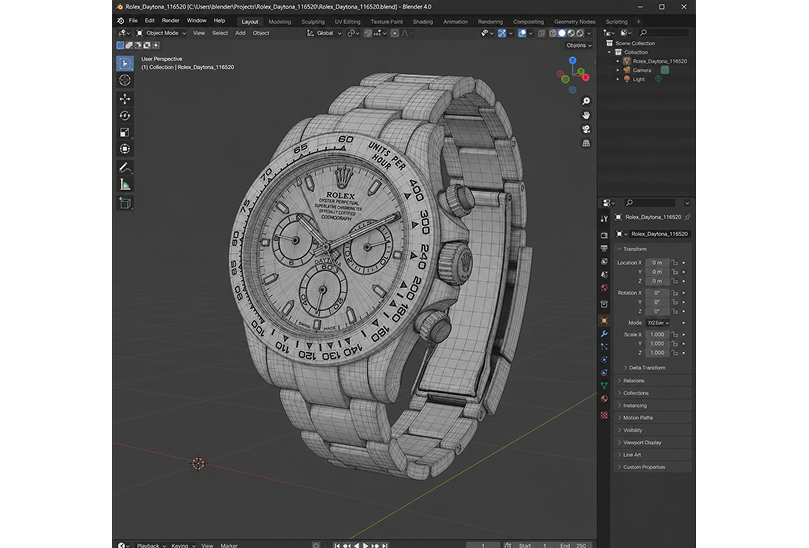Select the Measure tool

[125, 185]
